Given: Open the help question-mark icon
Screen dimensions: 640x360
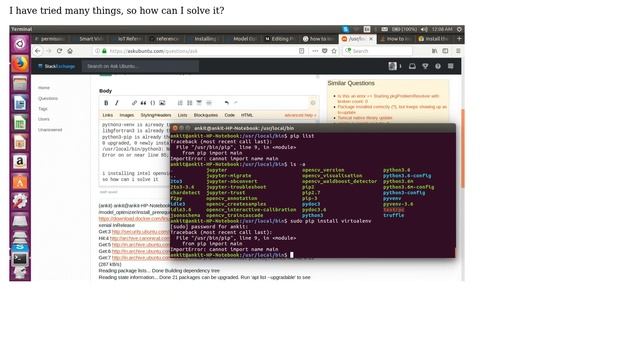Looking at the screenshot, I should point(438,66).
